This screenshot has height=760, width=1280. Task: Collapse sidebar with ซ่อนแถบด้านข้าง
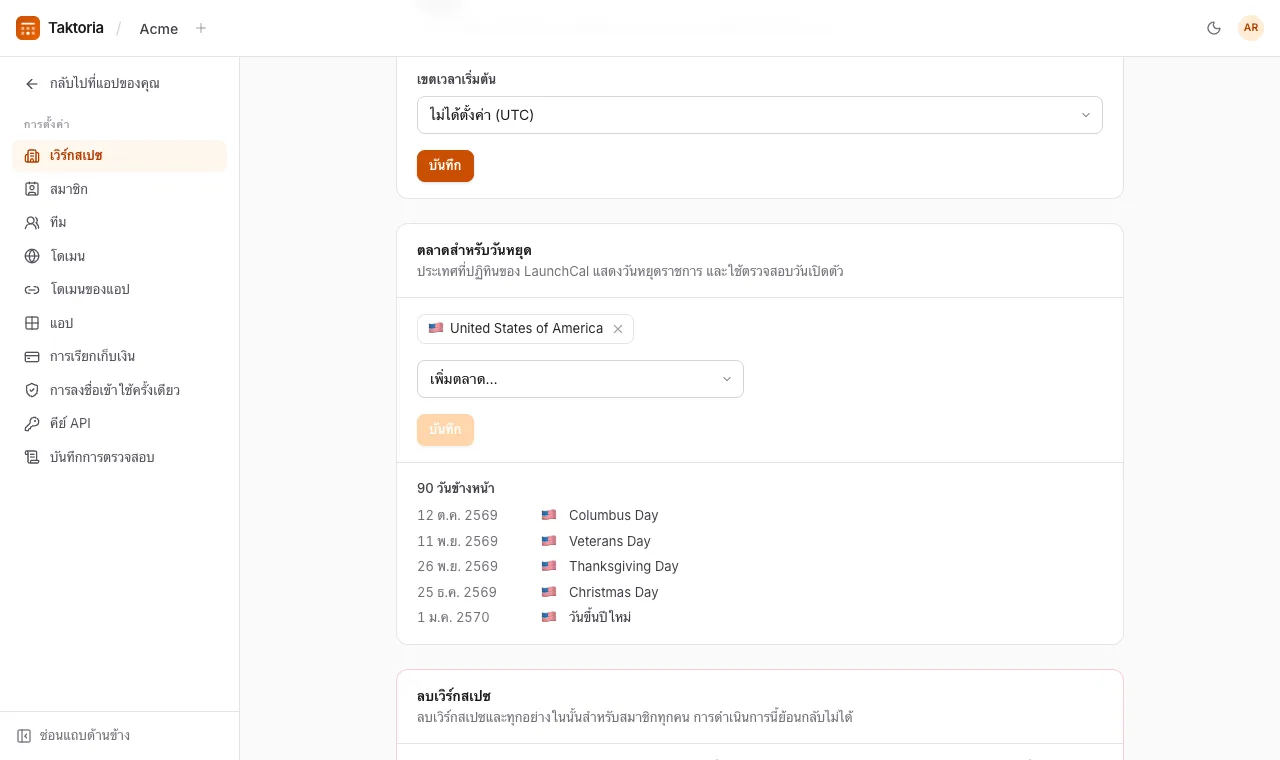click(73, 735)
